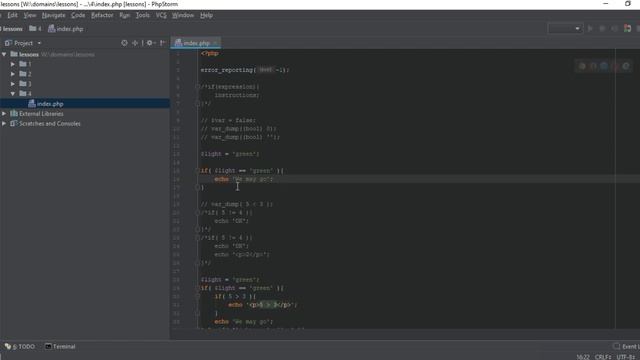
Task: Click UTF-8 encoding in status bar
Action: pyautogui.click(x=627, y=357)
